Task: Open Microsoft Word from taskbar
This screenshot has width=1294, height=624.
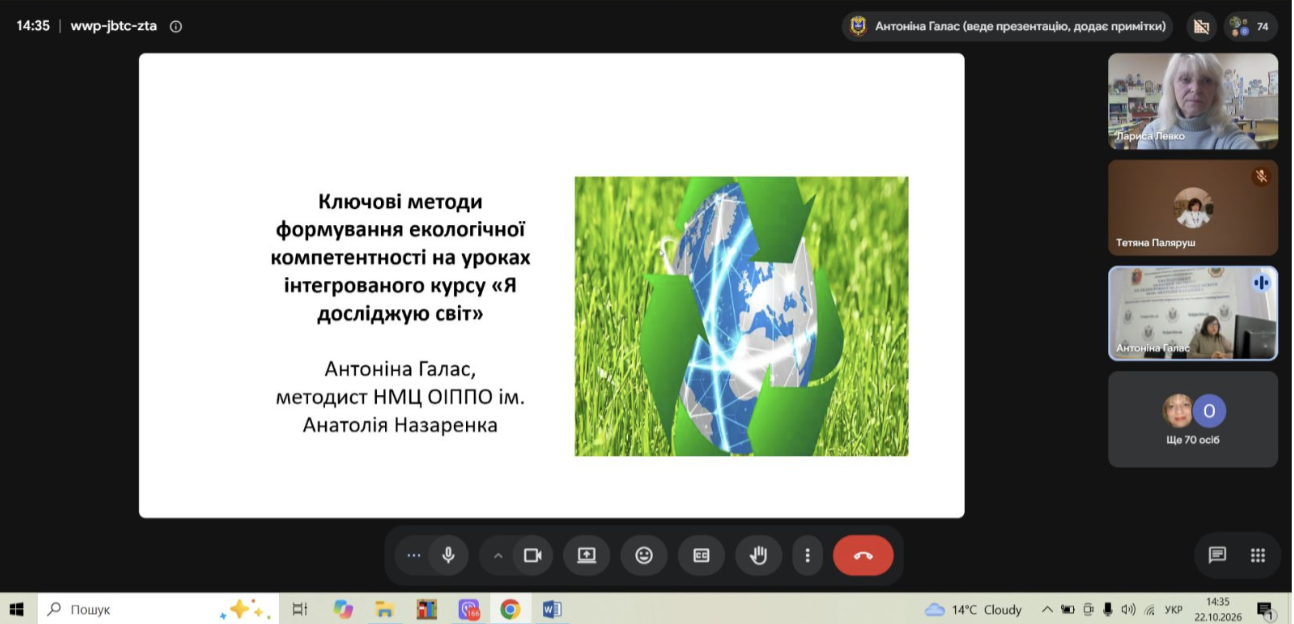Action: click(552, 609)
